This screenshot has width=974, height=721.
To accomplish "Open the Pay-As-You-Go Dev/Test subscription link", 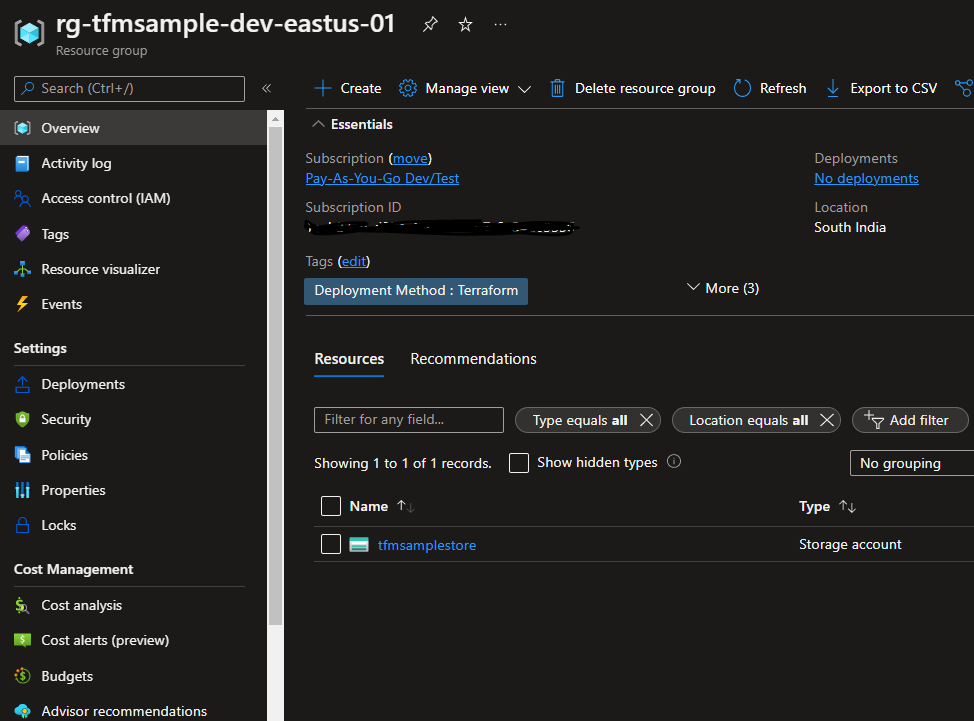I will click(382, 178).
